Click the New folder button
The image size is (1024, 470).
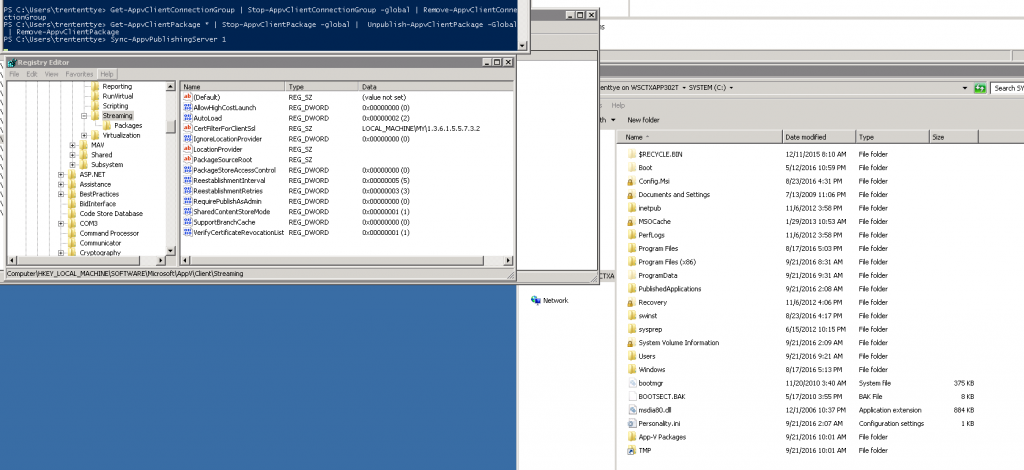pyautogui.click(x=645, y=120)
